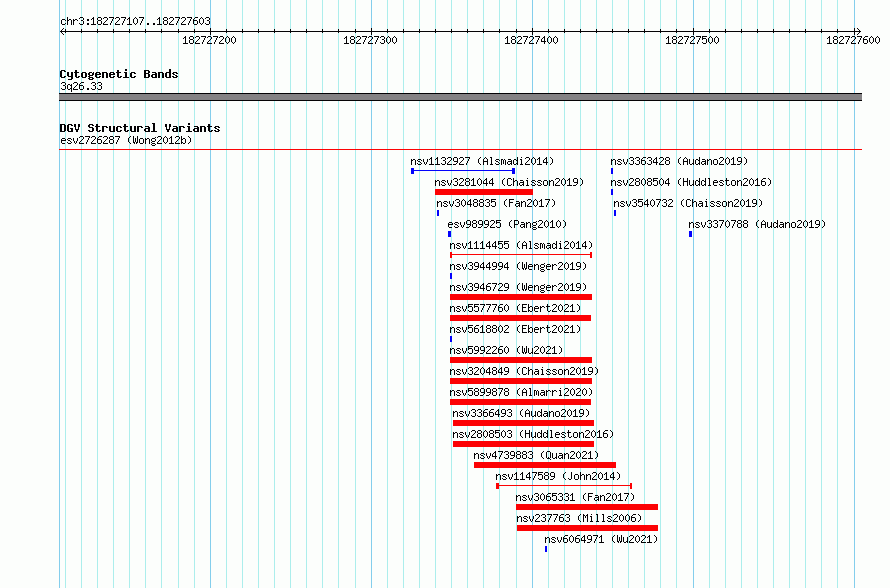This screenshot has height=588, width=890.
Task: Click the gray 3q26.33 cytogenetic band bar
Action: (x=460, y=97)
